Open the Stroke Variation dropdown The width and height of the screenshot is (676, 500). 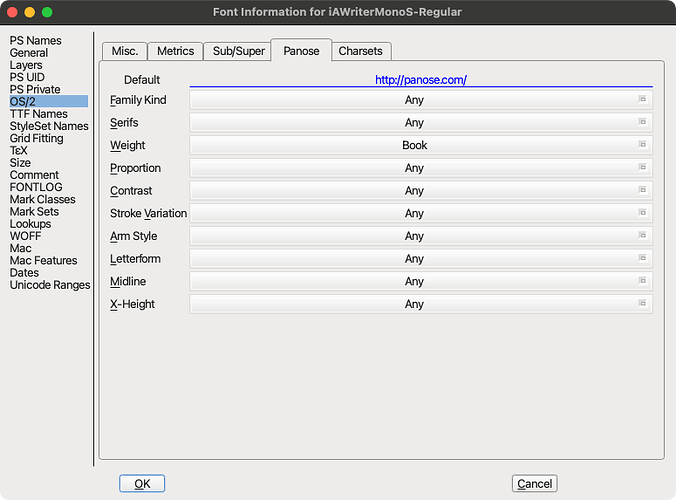(x=421, y=213)
